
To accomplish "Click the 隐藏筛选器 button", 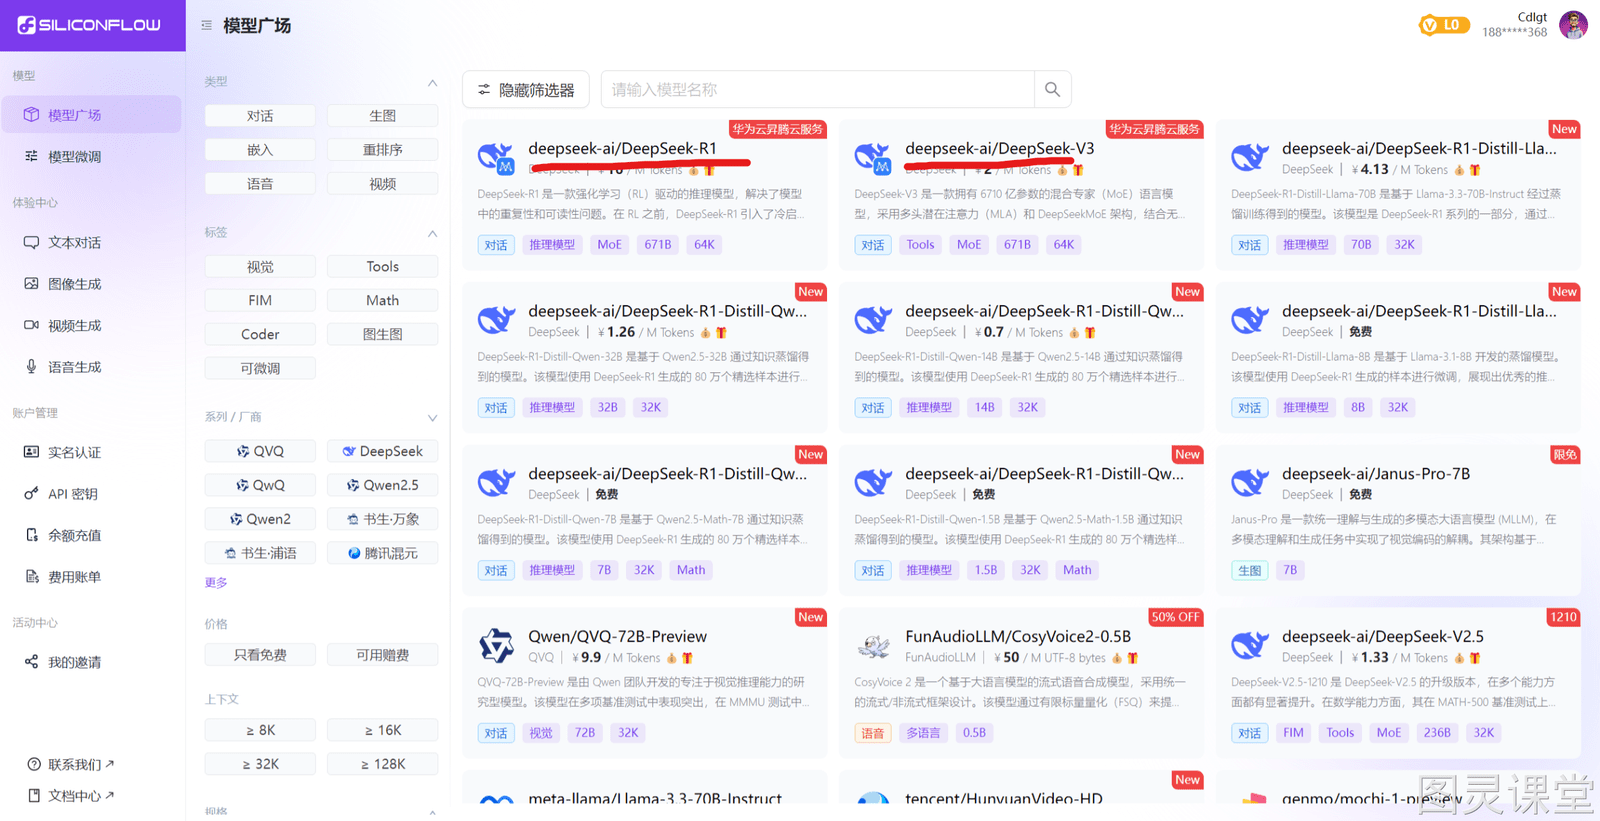I will (526, 90).
